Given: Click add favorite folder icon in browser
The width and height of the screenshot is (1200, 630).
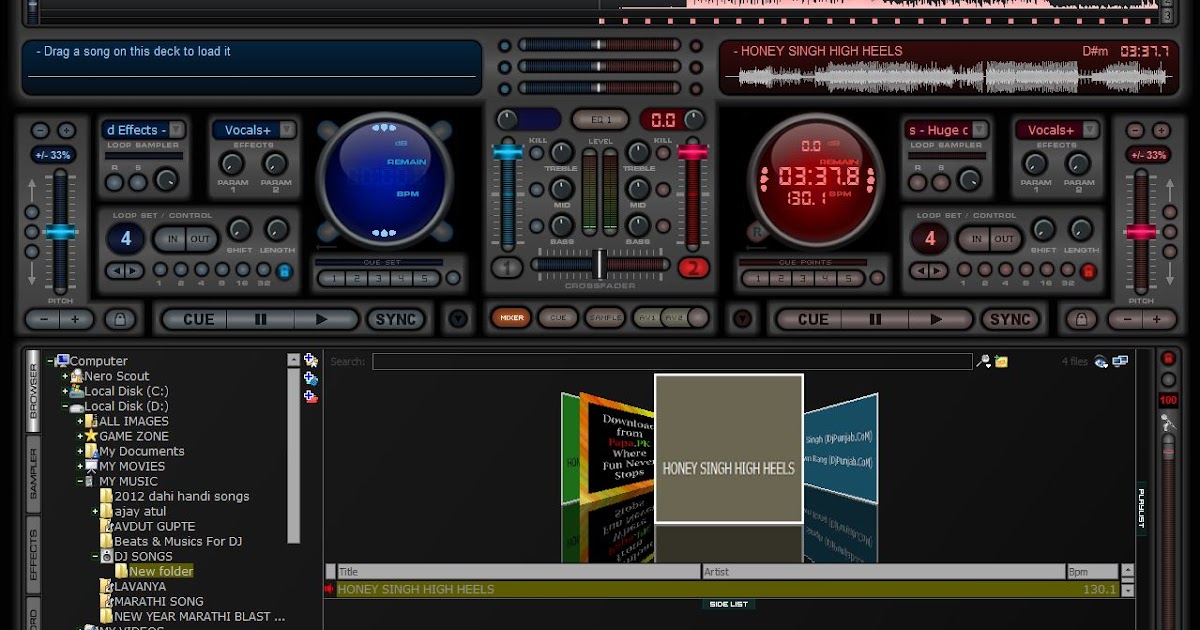Looking at the screenshot, I should (311, 361).
